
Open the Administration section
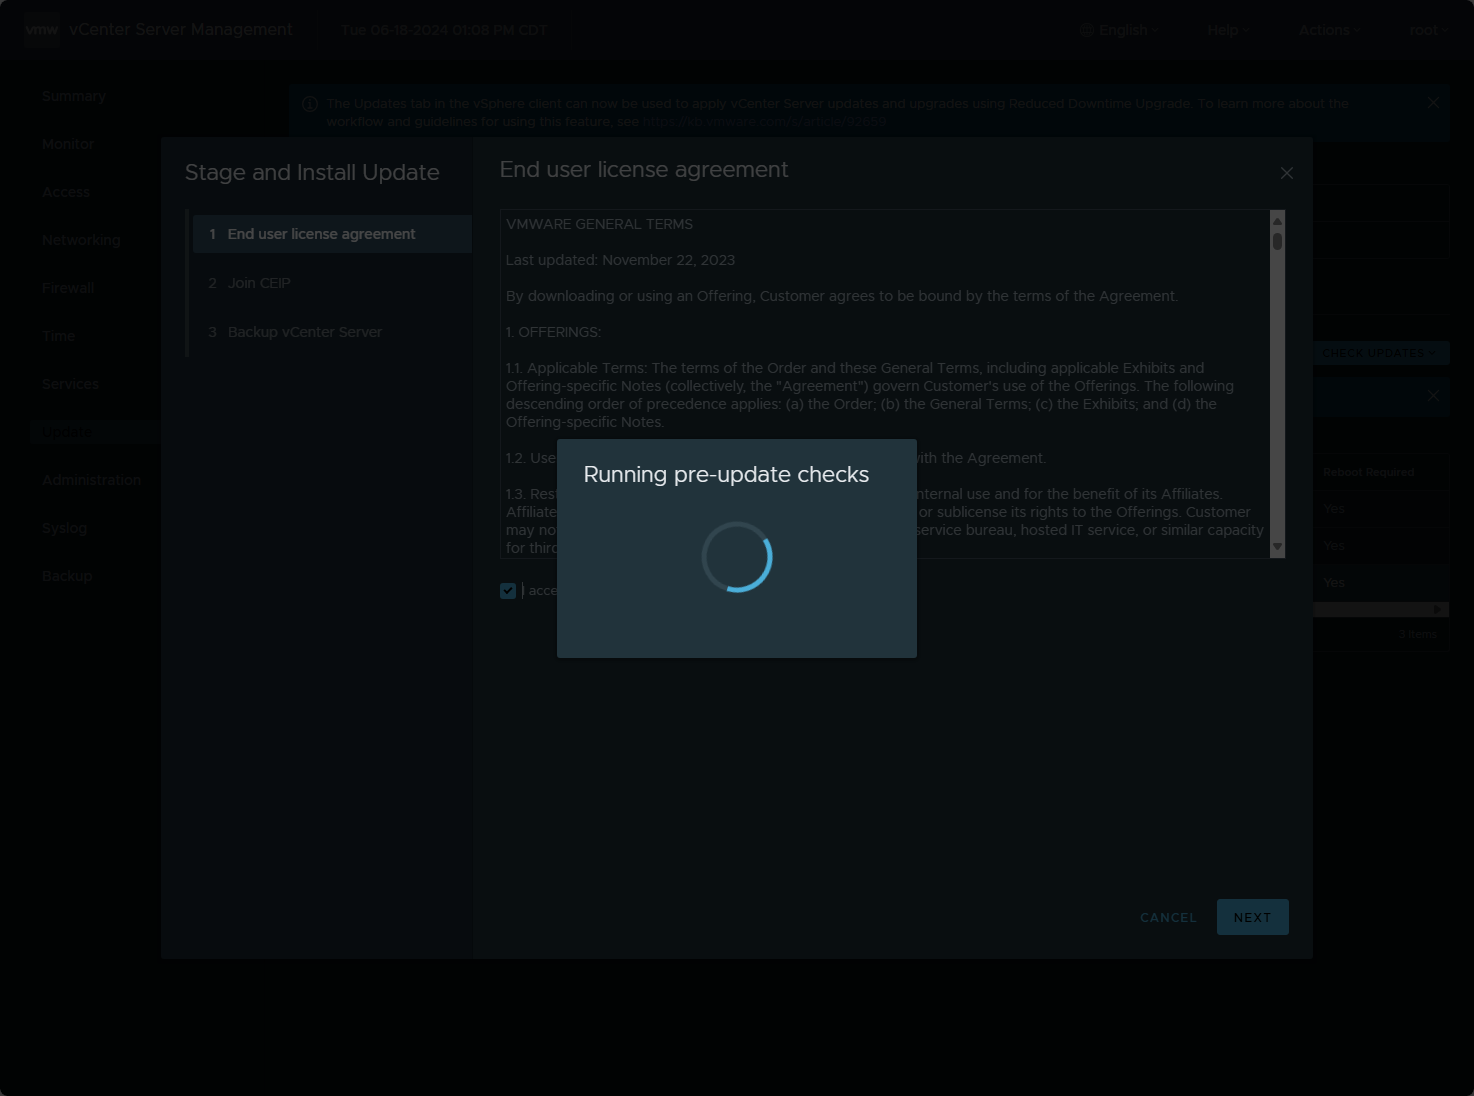[92, 480]
